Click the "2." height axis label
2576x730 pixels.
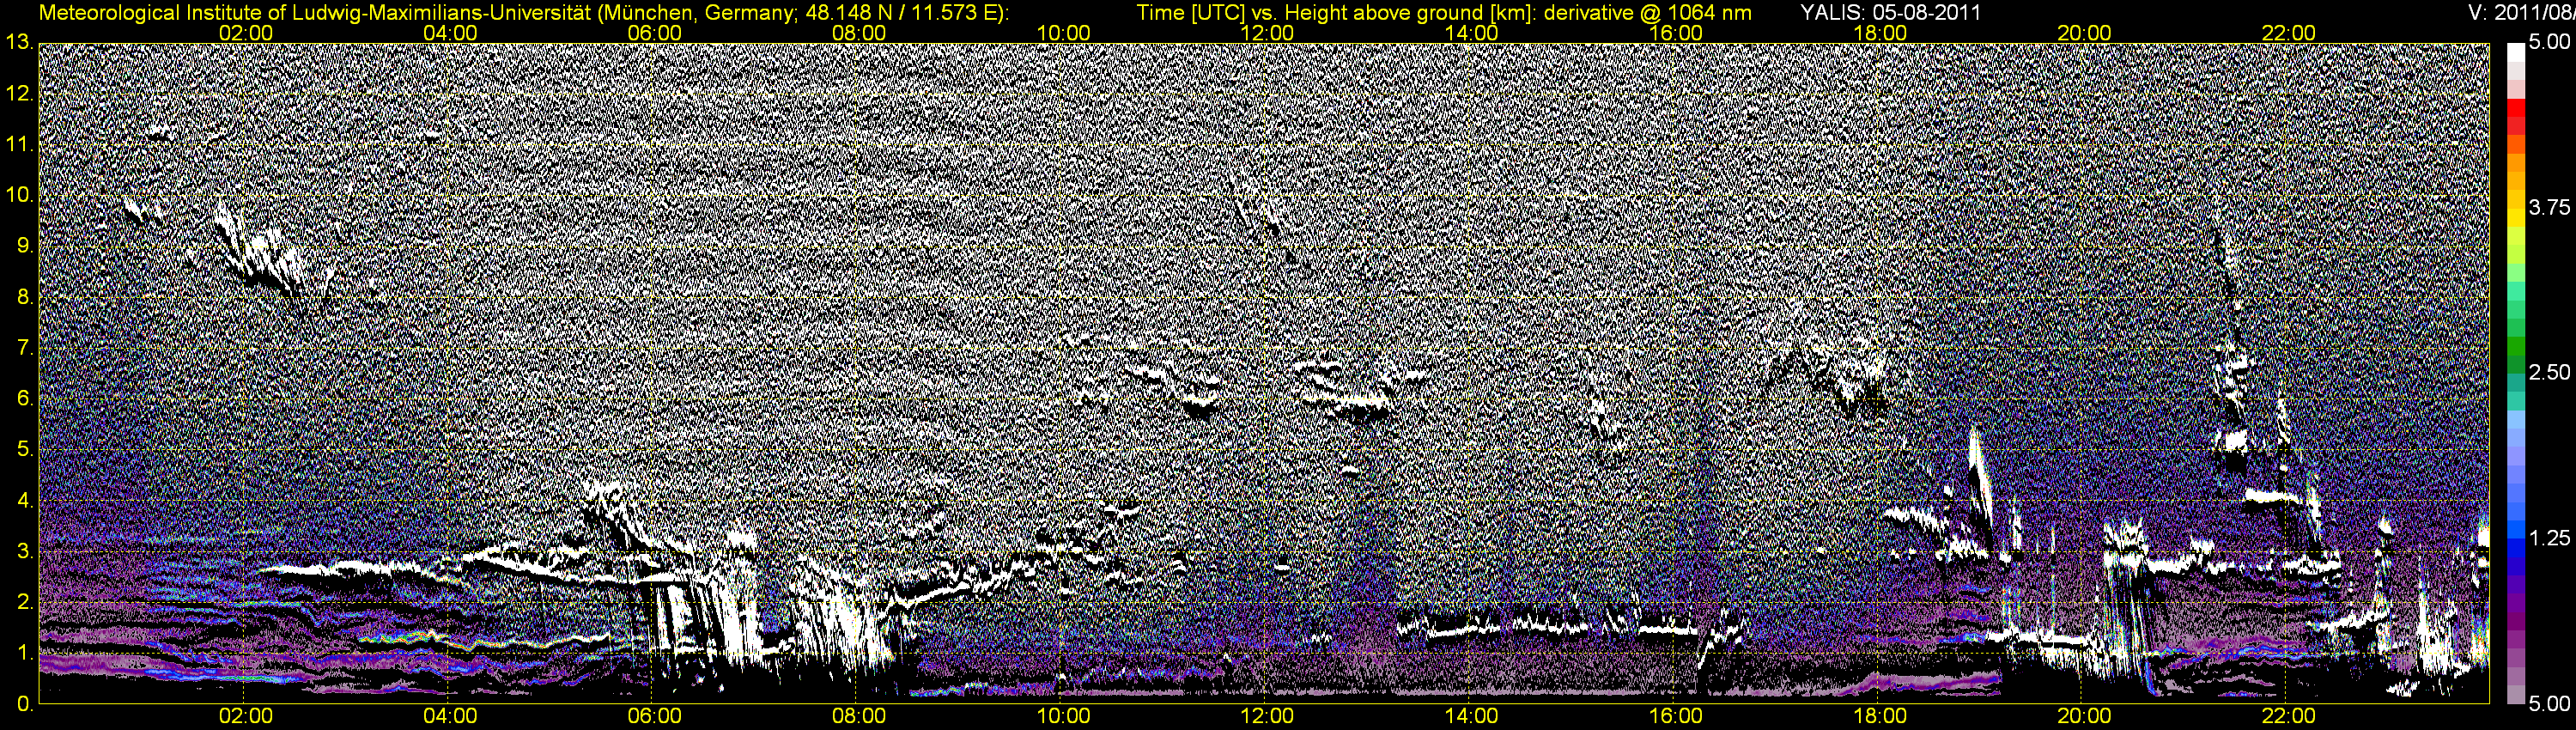[x=25, y=602]
